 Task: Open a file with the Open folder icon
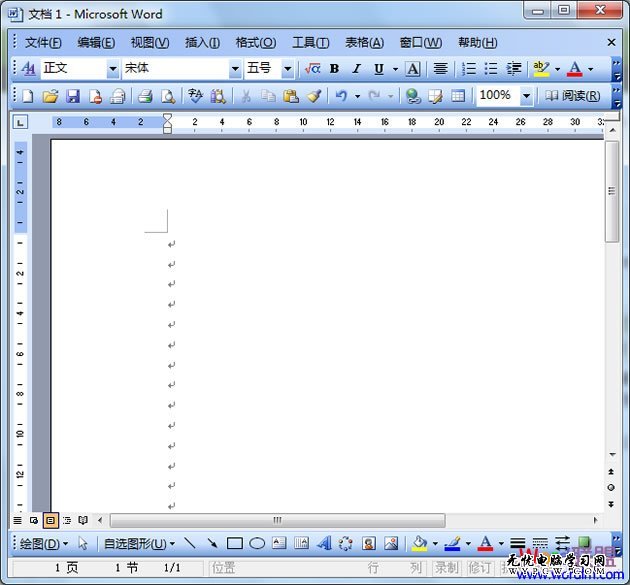50,96
